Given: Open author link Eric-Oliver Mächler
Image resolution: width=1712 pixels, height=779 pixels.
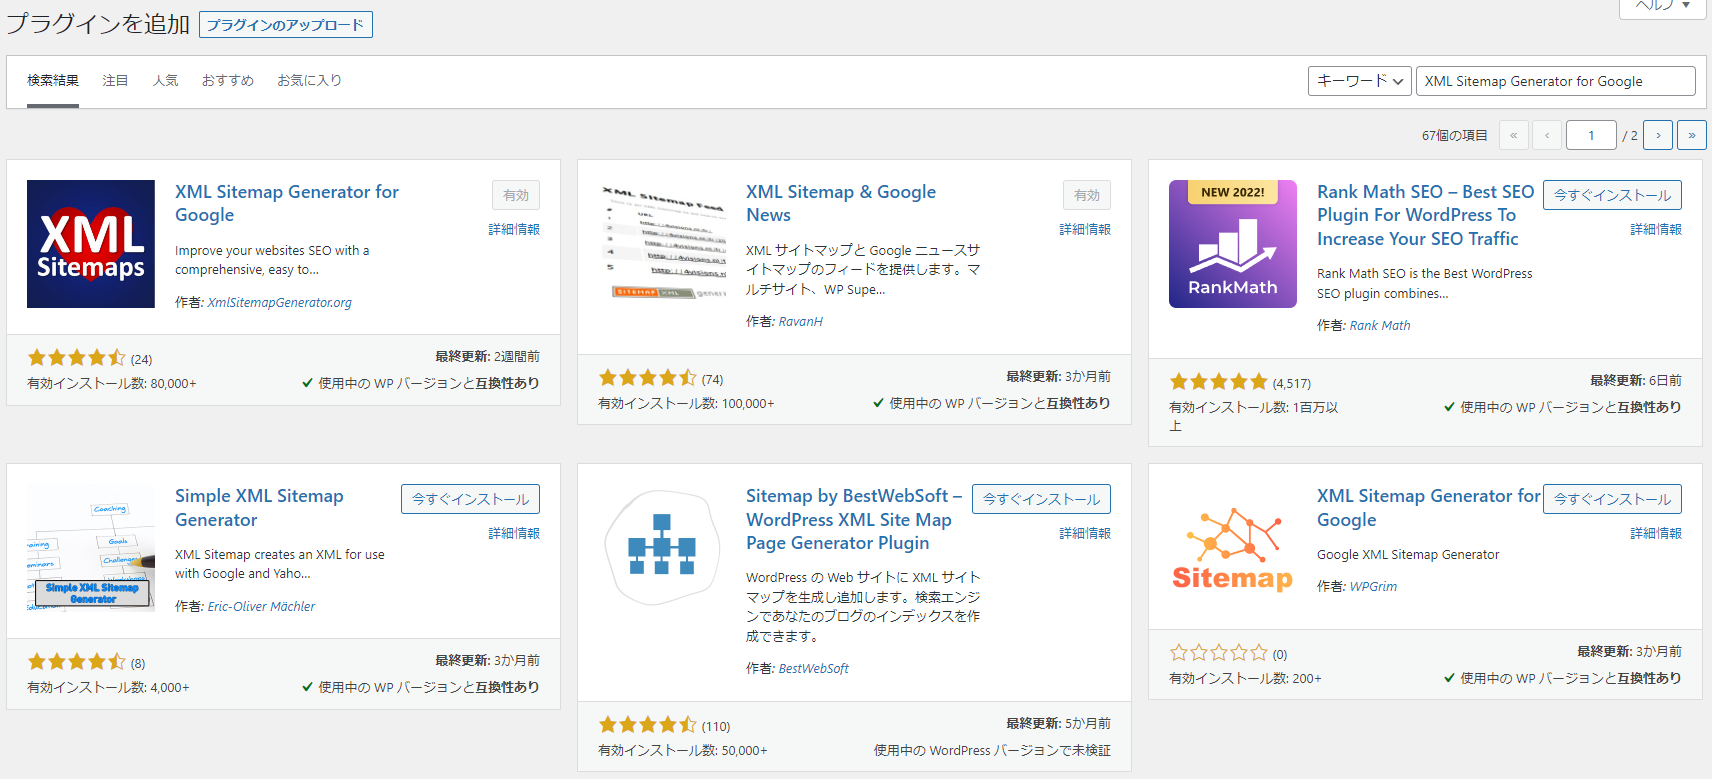Looking at the screenshot, I should tap(261, 607).
